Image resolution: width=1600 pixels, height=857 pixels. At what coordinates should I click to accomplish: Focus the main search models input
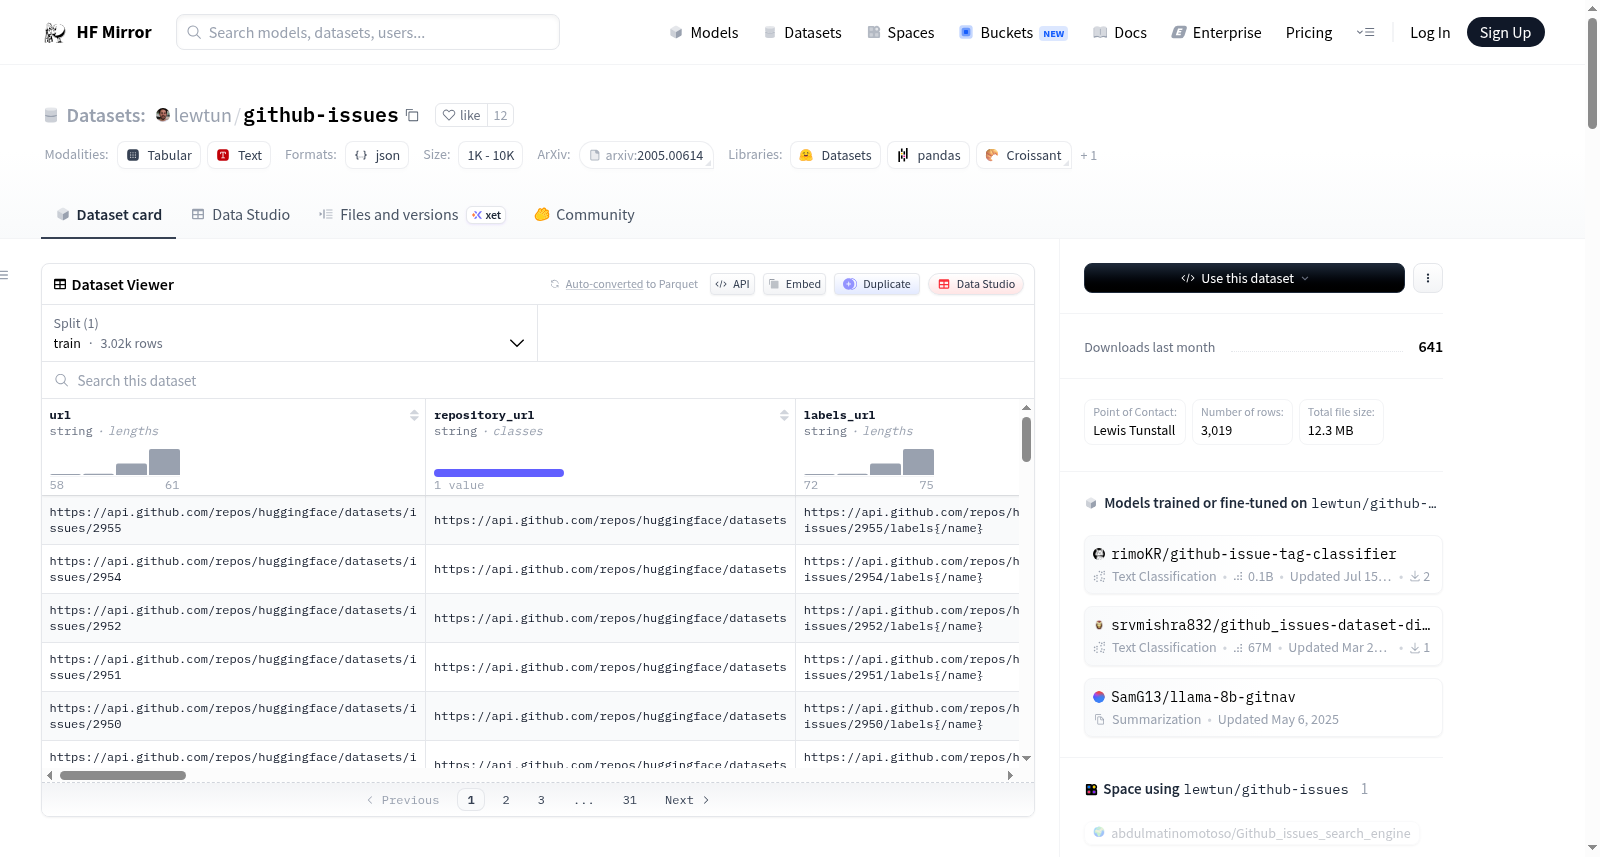pos(368,32)
